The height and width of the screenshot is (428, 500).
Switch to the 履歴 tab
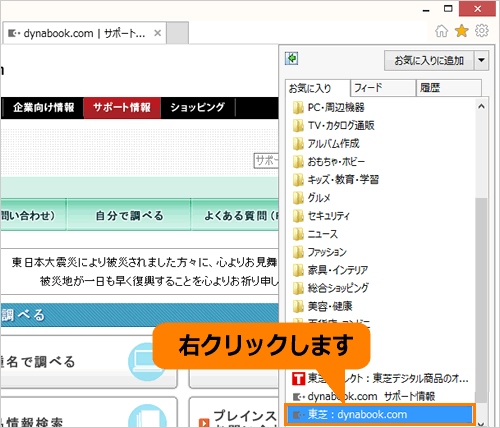point(449,88)
